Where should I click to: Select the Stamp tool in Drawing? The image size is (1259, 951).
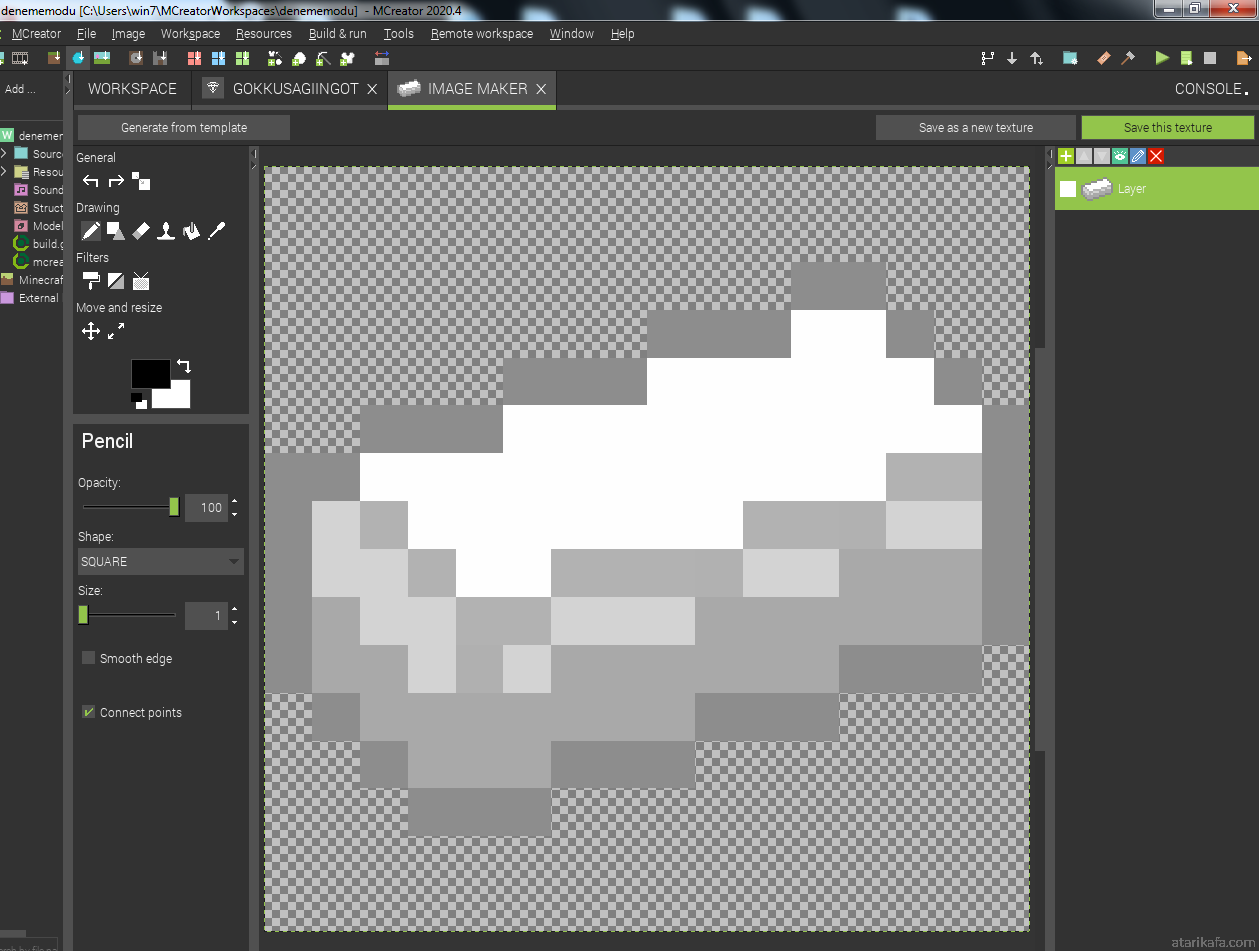[x=166, y=231]
